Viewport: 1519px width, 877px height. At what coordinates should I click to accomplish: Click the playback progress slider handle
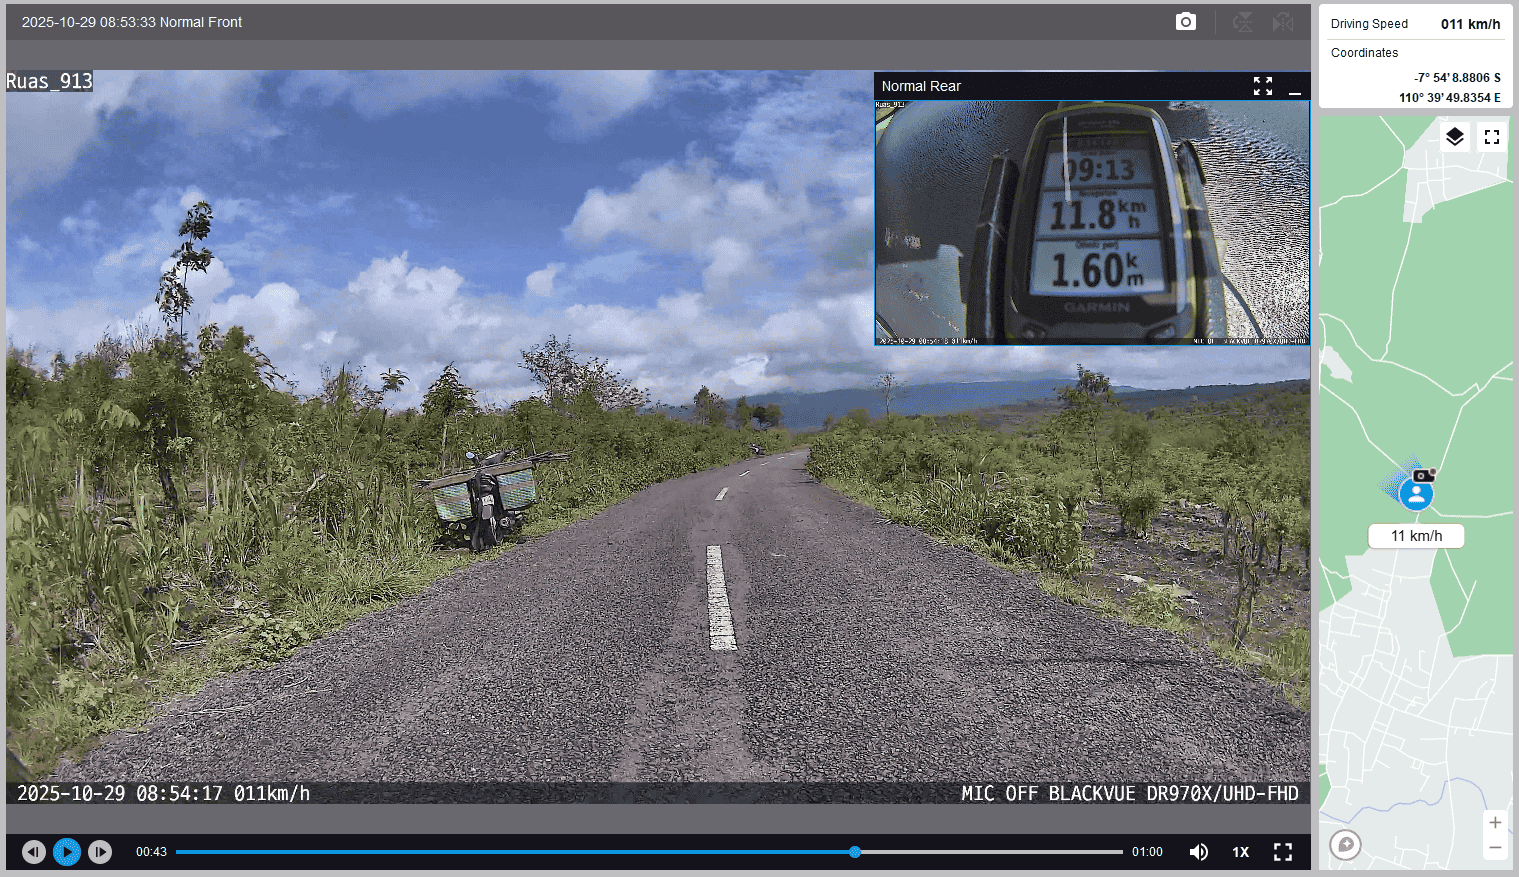click(x=855, y=852)
